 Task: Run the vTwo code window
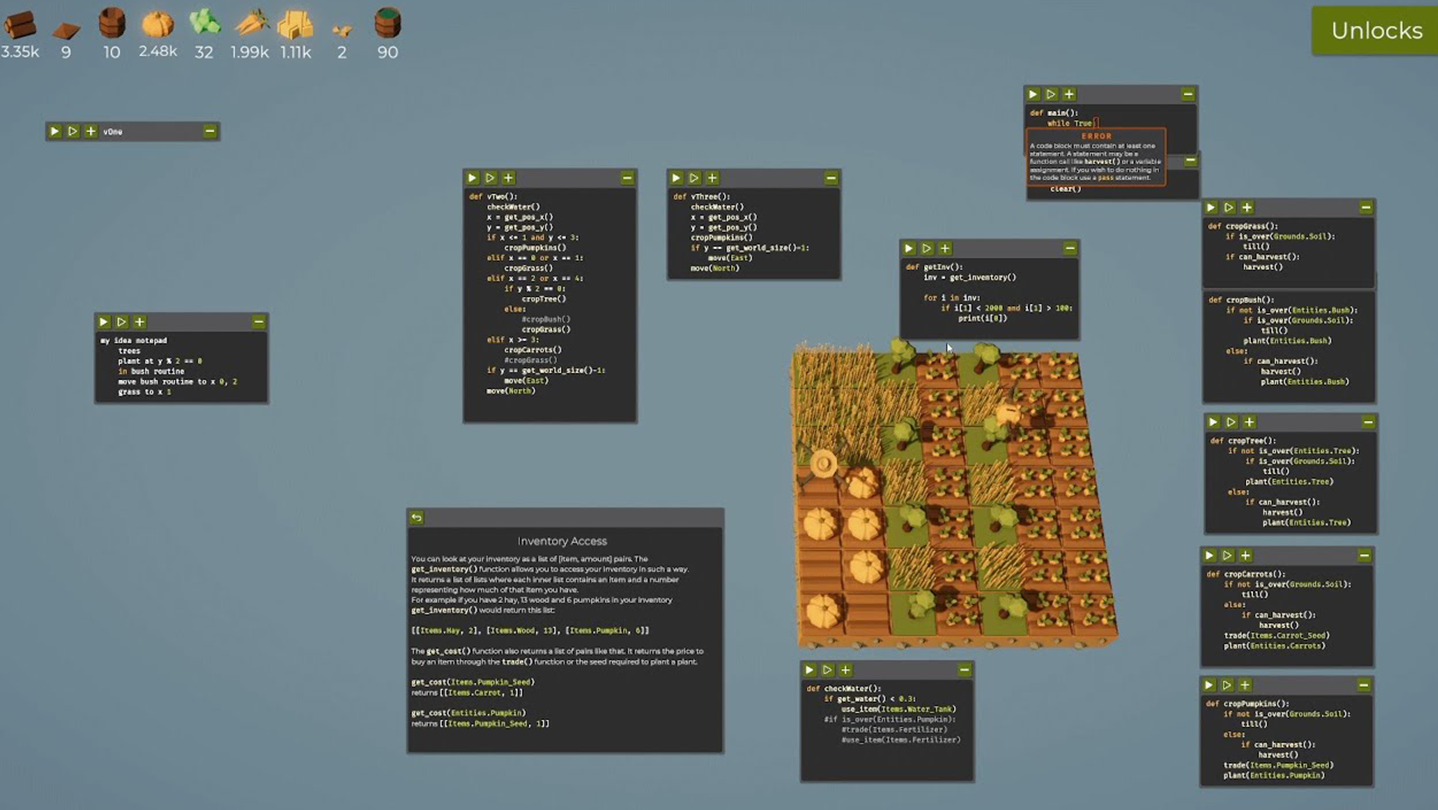tap(472, 178)
